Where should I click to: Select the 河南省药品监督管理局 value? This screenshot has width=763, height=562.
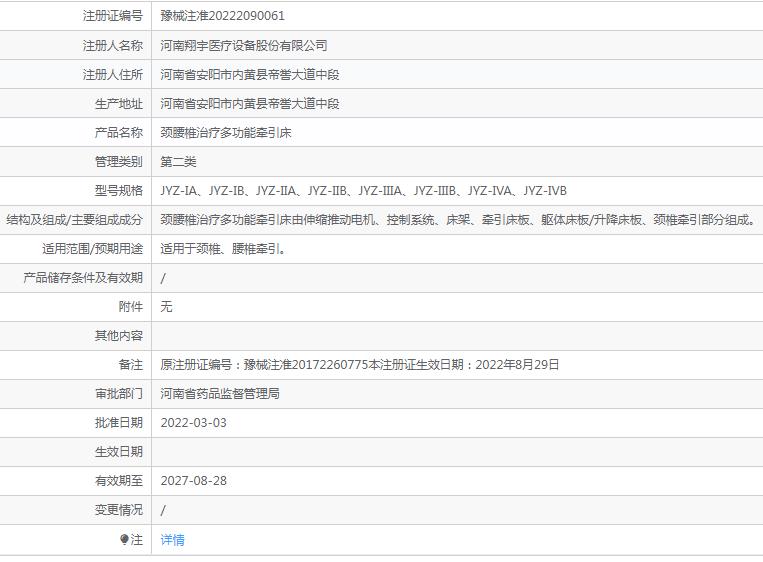220,394
